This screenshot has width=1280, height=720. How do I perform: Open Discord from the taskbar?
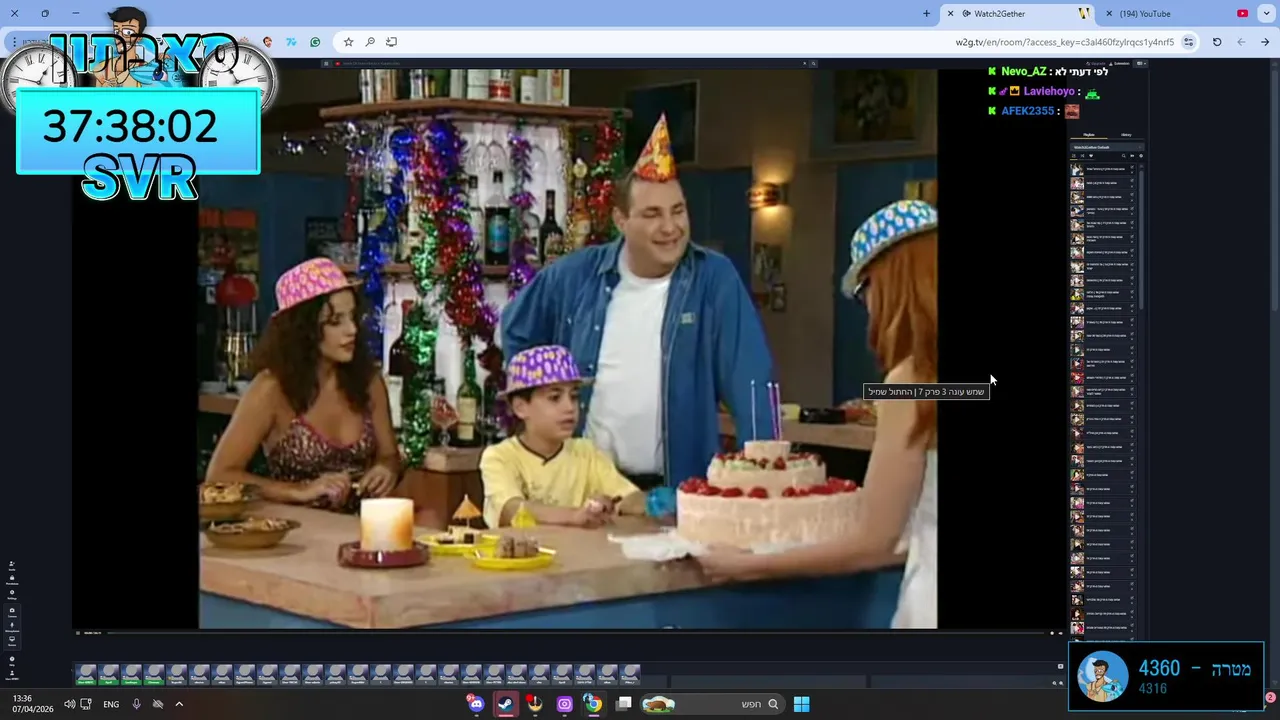tap(476, 704)
